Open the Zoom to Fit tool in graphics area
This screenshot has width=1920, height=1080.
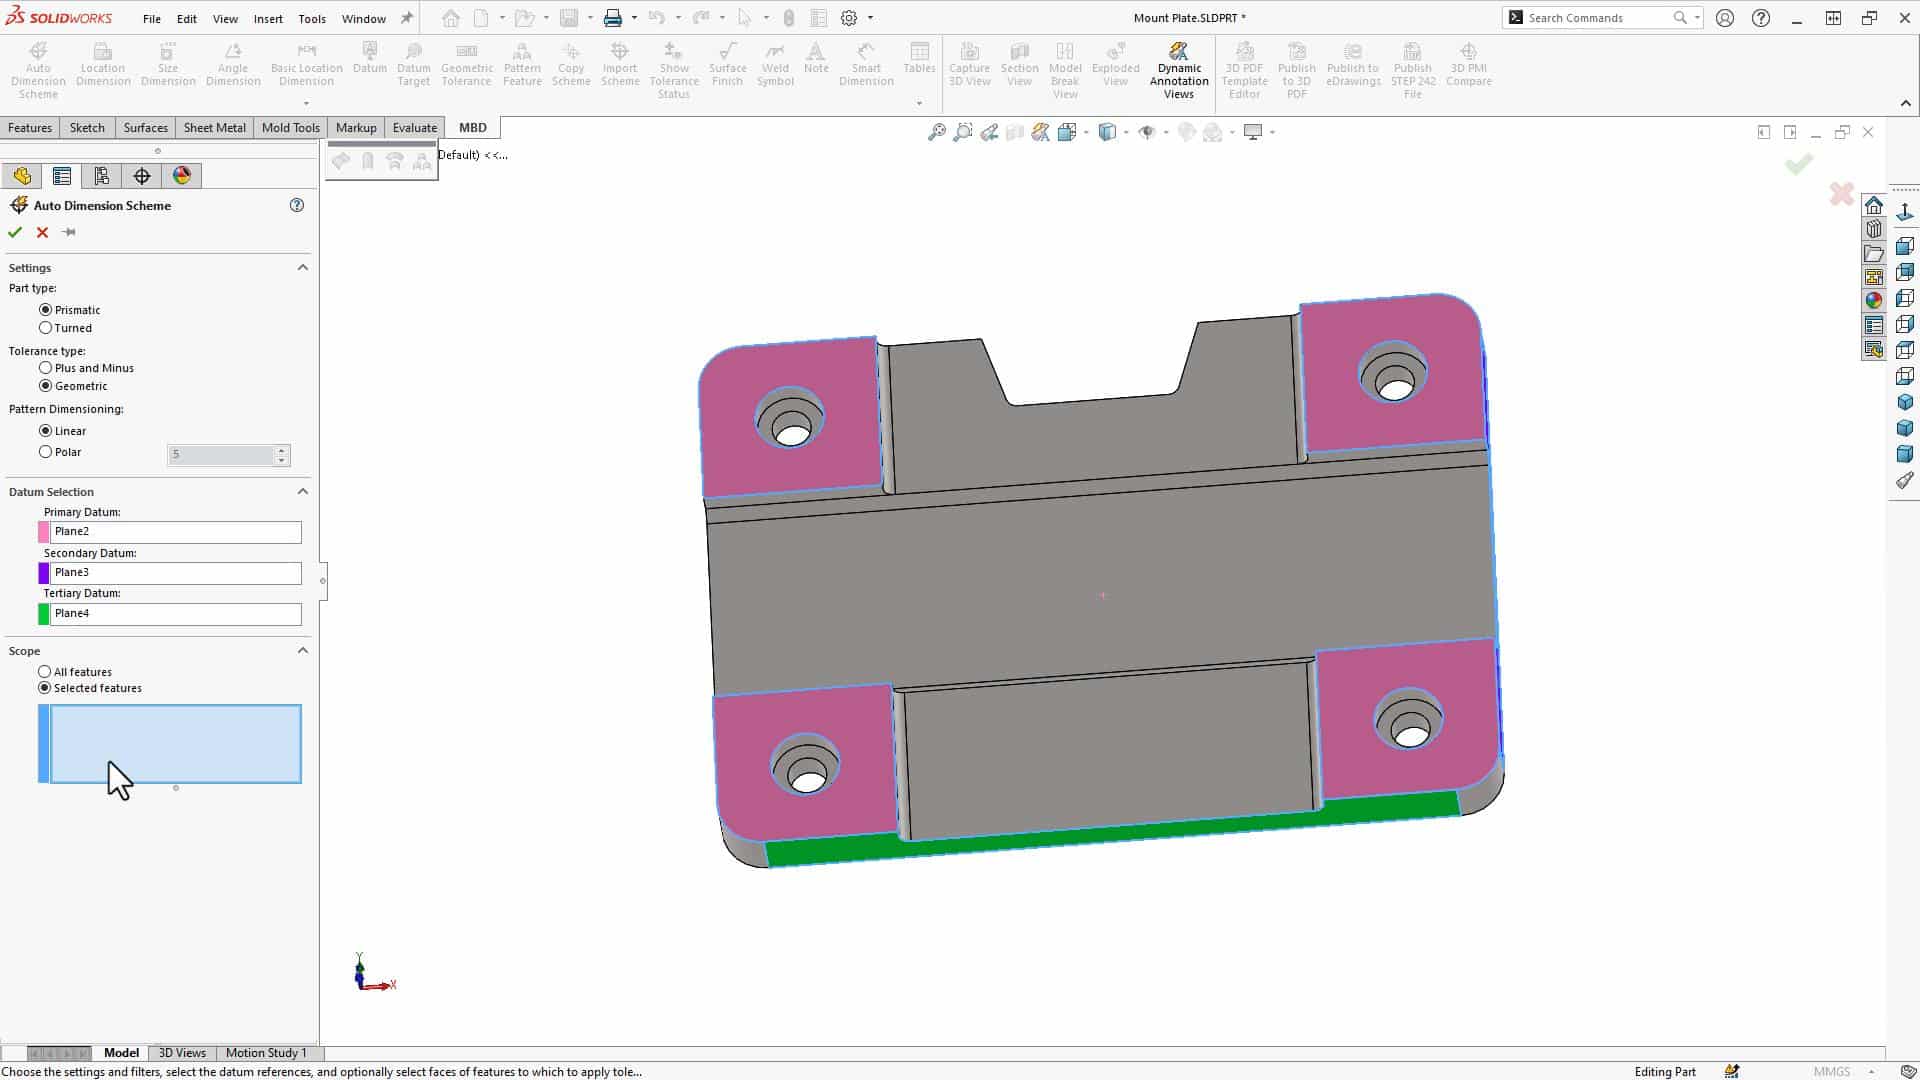(x=936, y=131)
